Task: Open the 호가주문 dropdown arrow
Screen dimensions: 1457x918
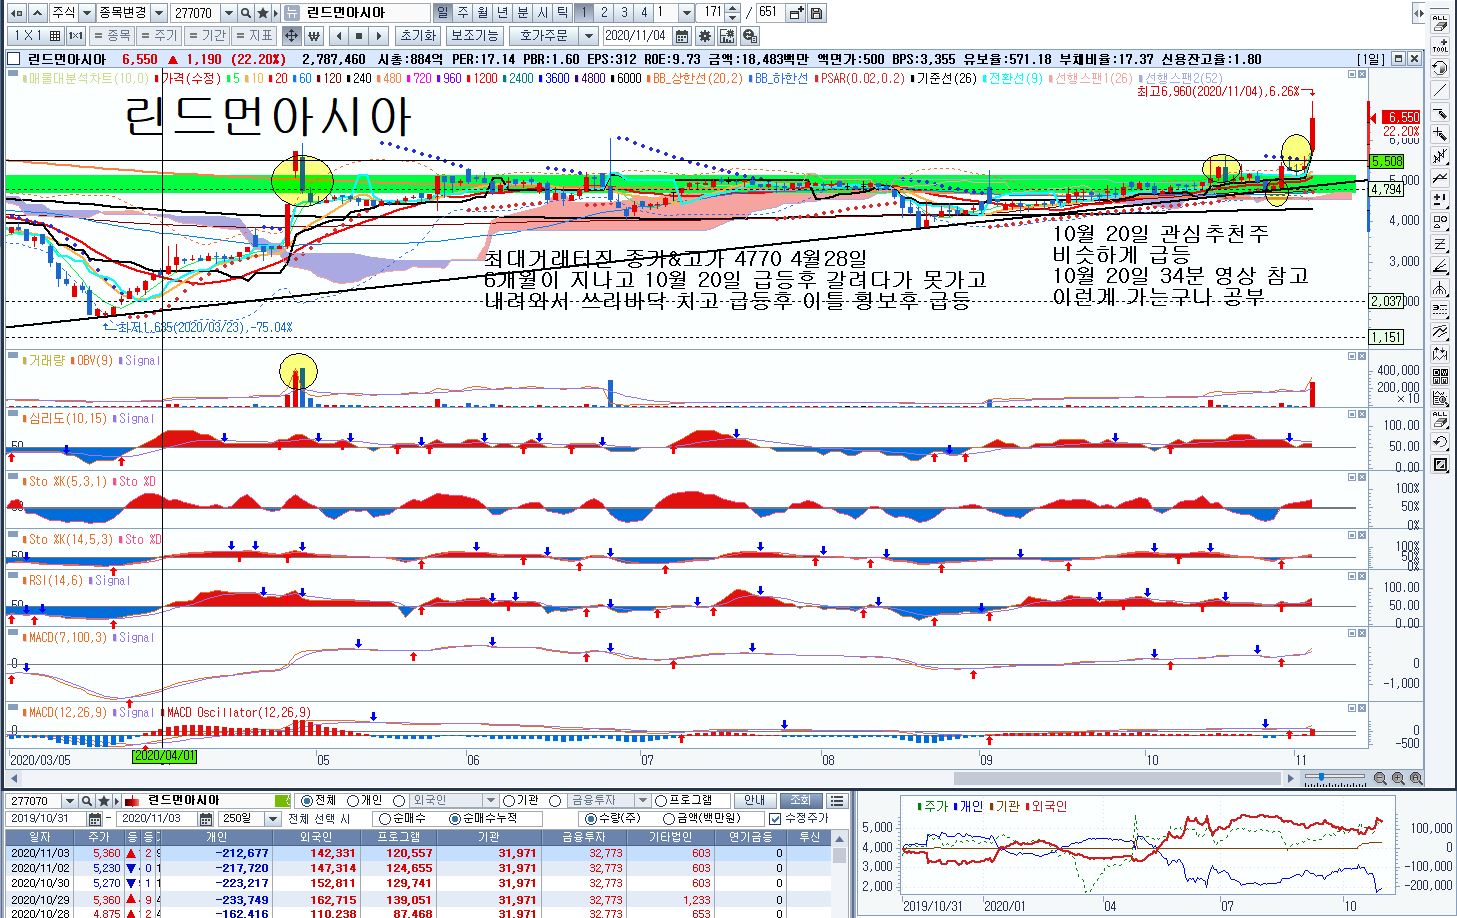Action: 589,36
